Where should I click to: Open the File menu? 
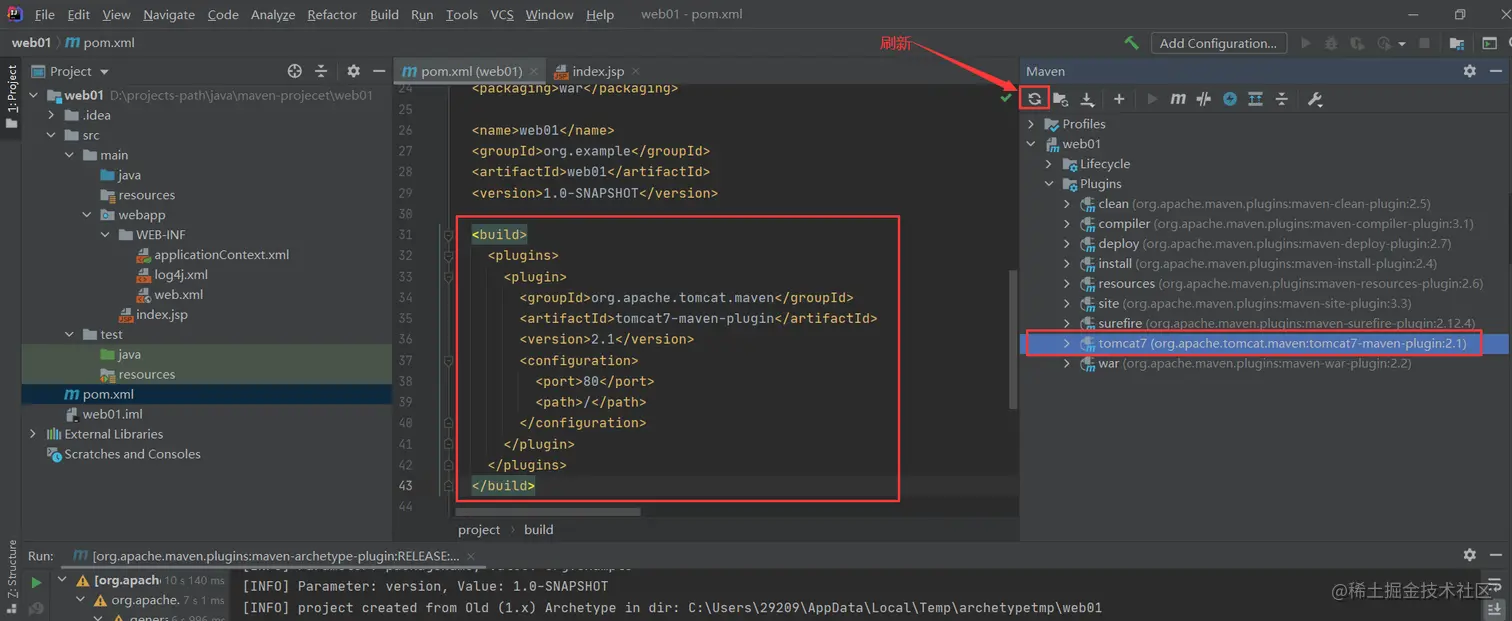[44, 15]
